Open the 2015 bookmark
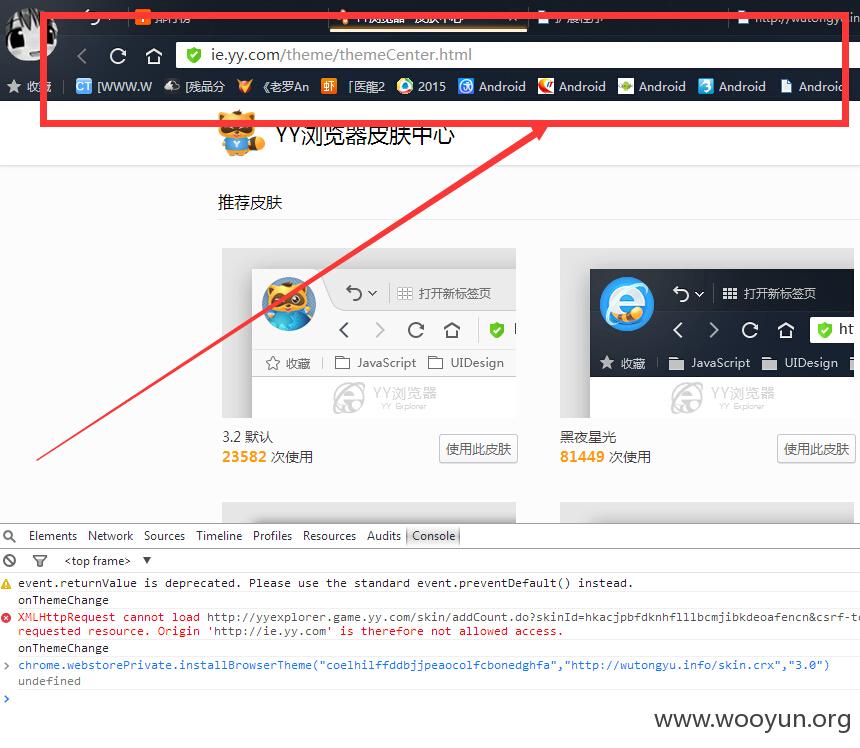The image size is (860, 748). click(x=421, y=86)
